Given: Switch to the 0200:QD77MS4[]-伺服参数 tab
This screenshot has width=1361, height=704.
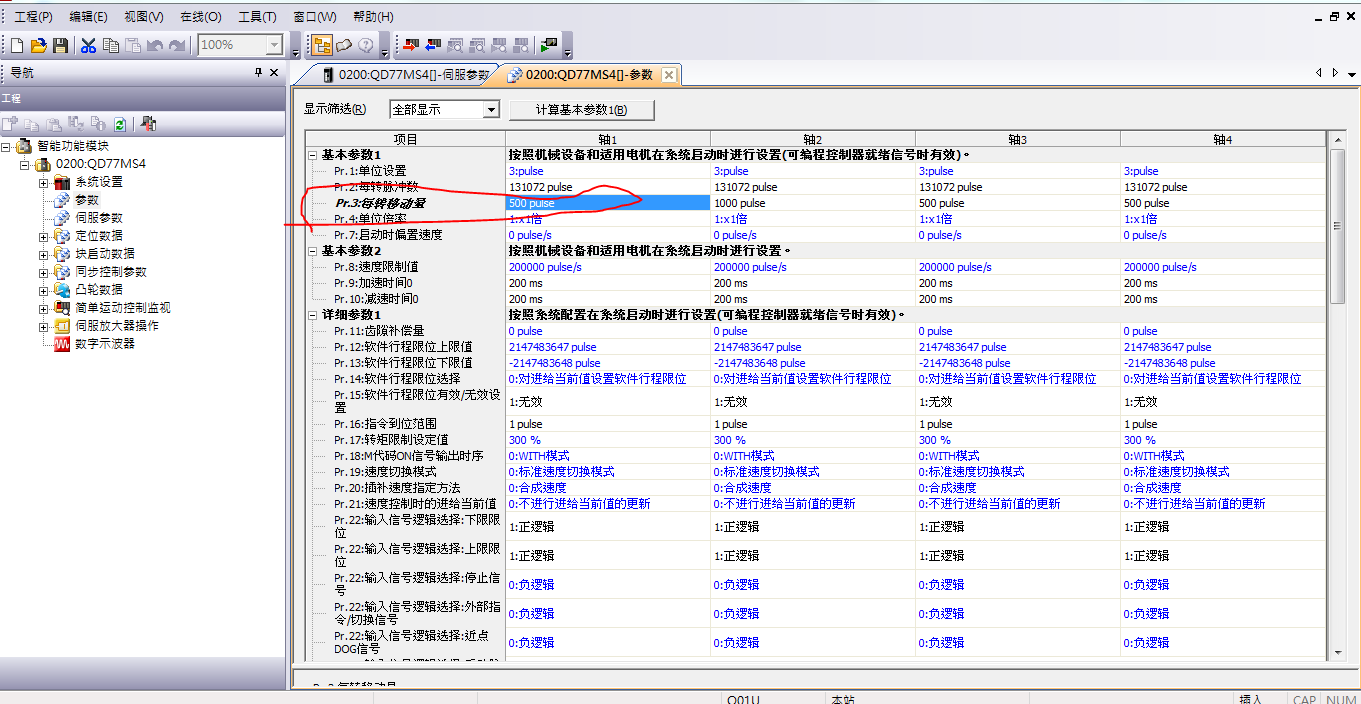Looking at the screenshot, I should [x=405, y=75].
